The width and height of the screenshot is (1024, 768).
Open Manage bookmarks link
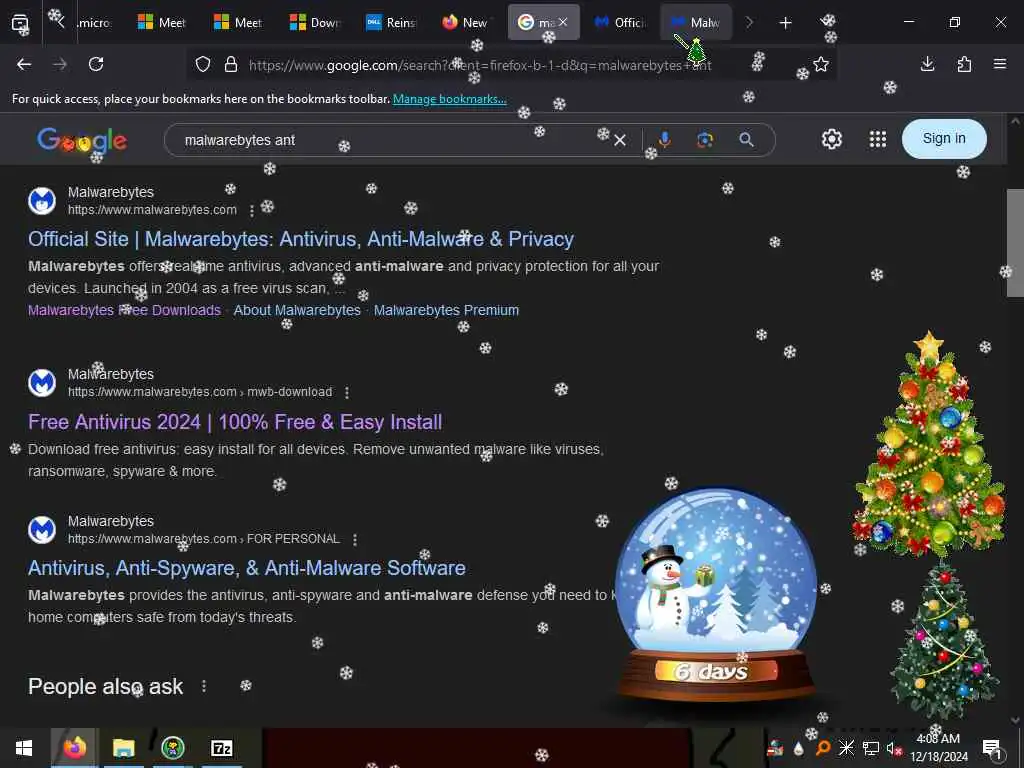pyautogui.click(x=449, y=99)
